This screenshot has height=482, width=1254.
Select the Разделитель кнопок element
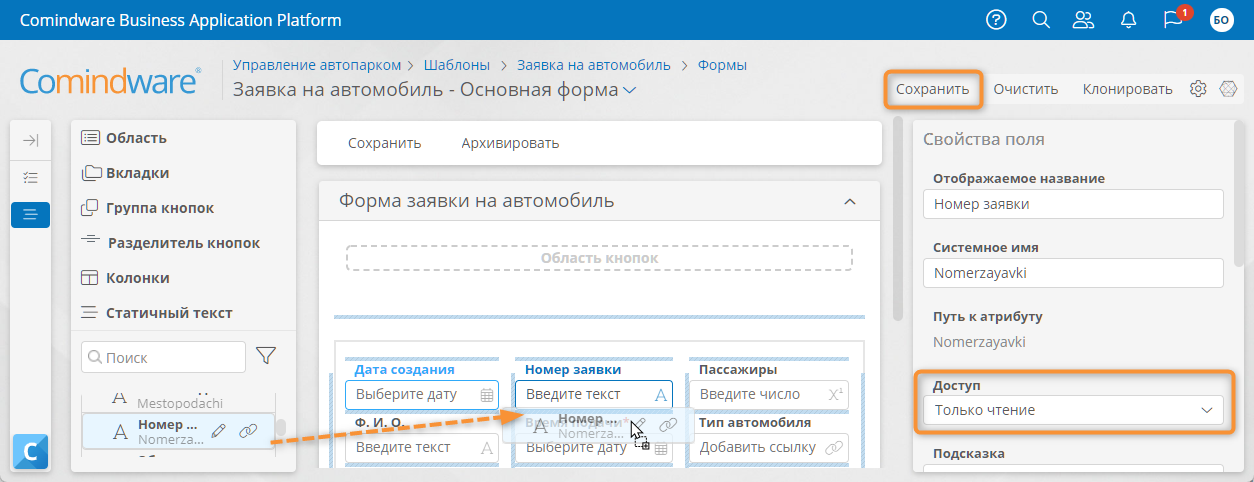click(170, 243)
